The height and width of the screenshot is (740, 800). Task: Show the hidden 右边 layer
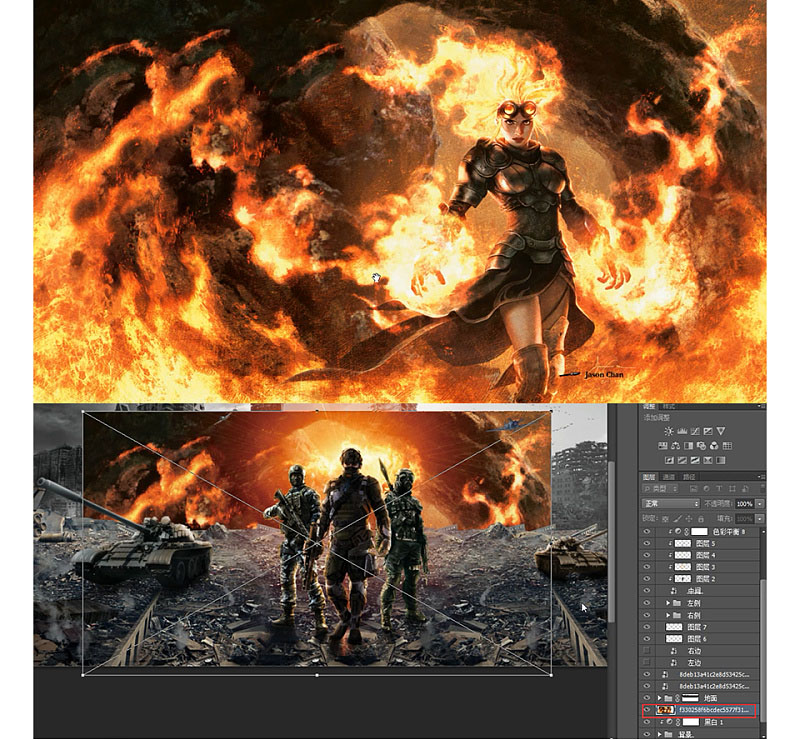coord(647,651)
